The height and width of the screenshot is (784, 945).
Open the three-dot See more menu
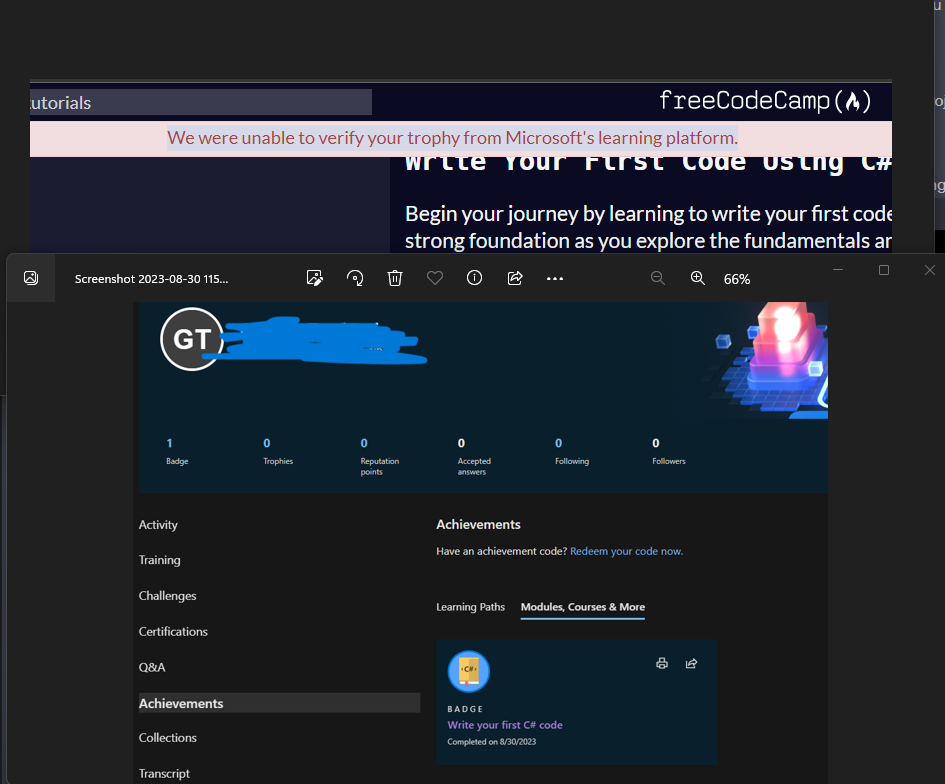[554, 278]
